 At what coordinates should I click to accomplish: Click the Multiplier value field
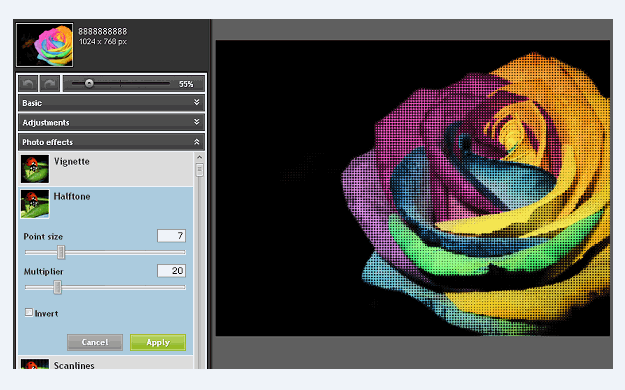pyautogui.click(x=171, y=271)
